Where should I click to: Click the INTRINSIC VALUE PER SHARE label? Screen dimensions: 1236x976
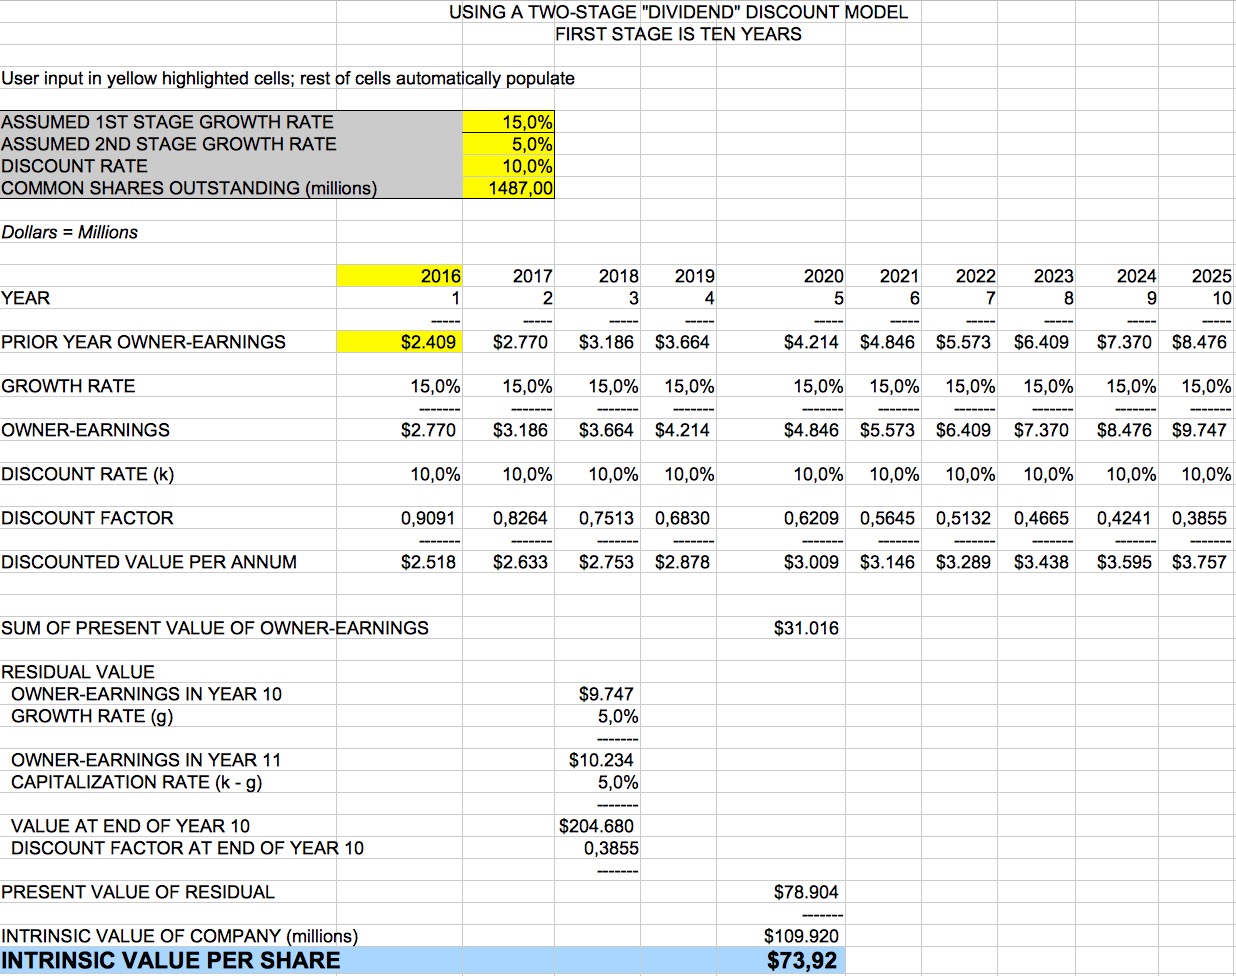pos(171,961)
